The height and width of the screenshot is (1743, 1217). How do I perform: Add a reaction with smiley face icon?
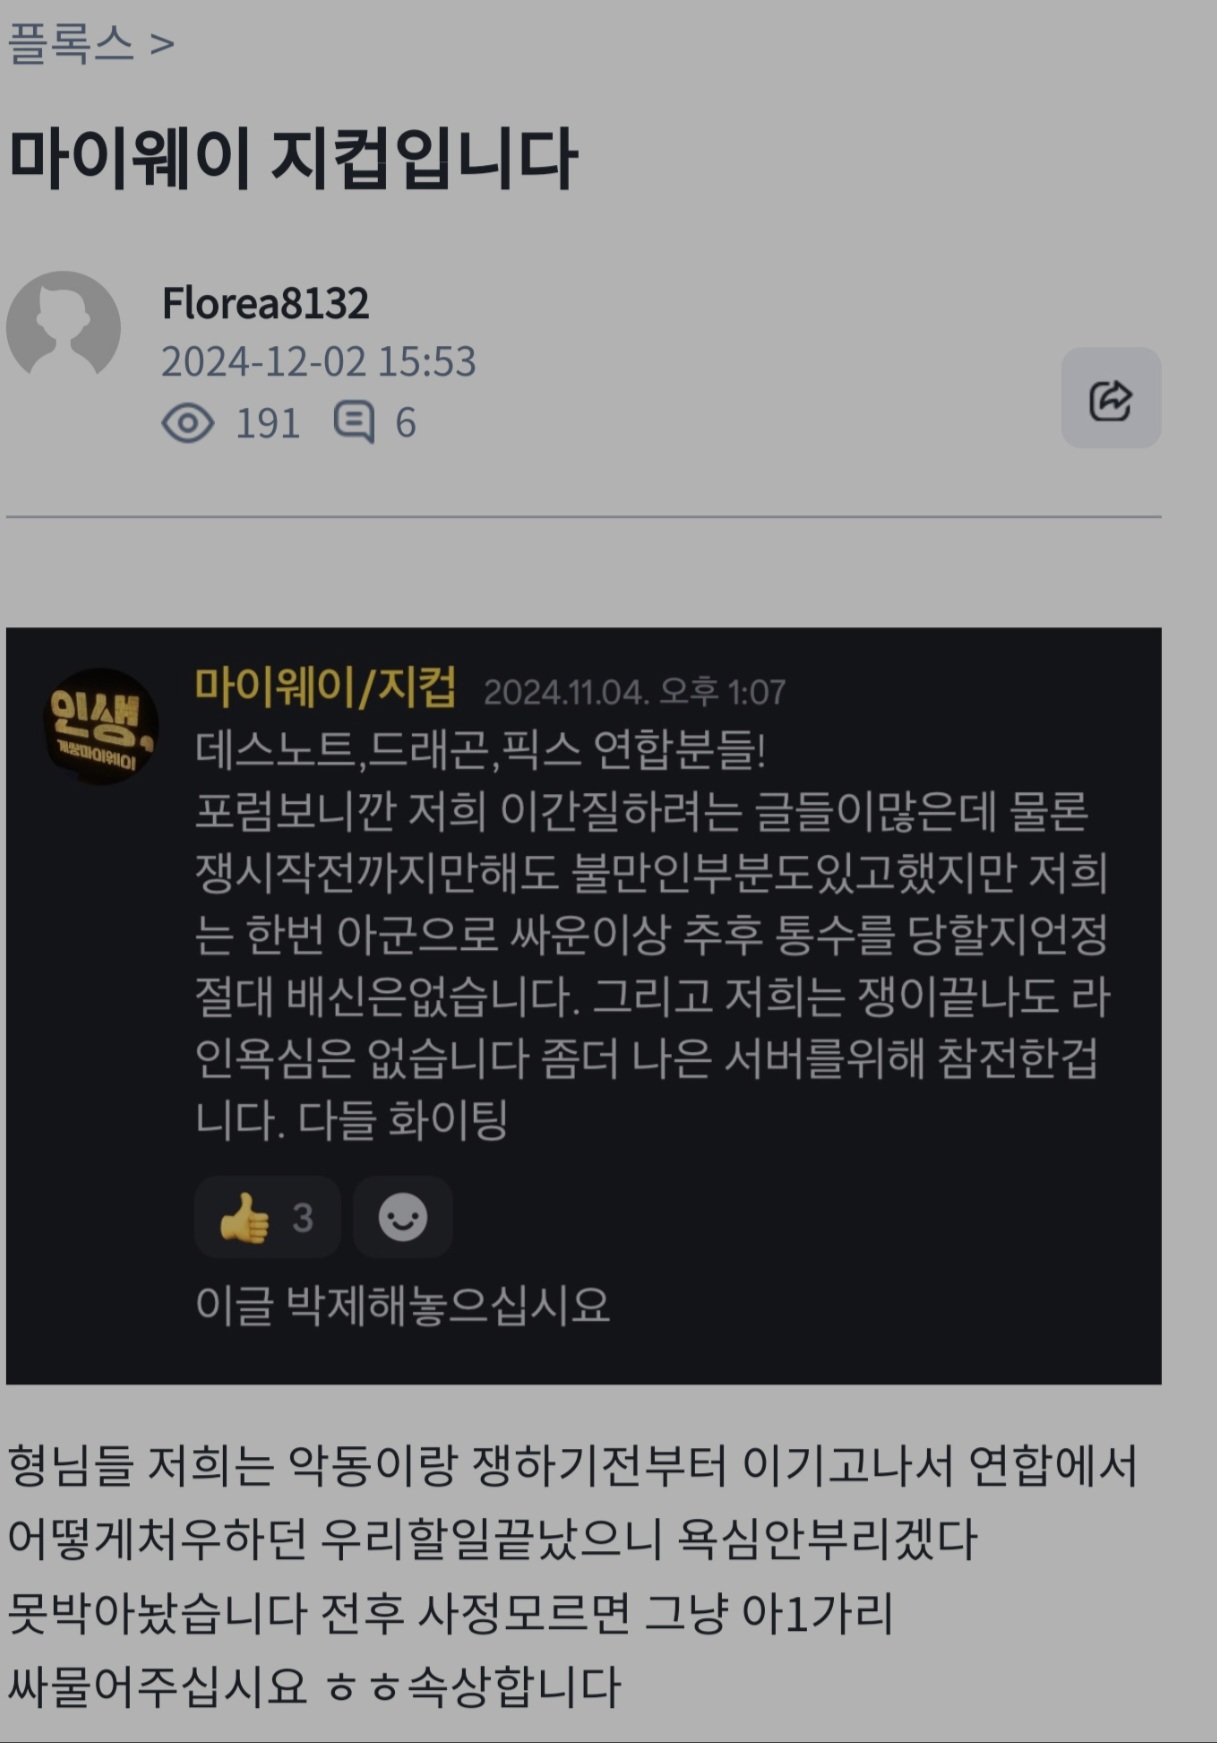pyautogui.click(x=403, y=1217)
